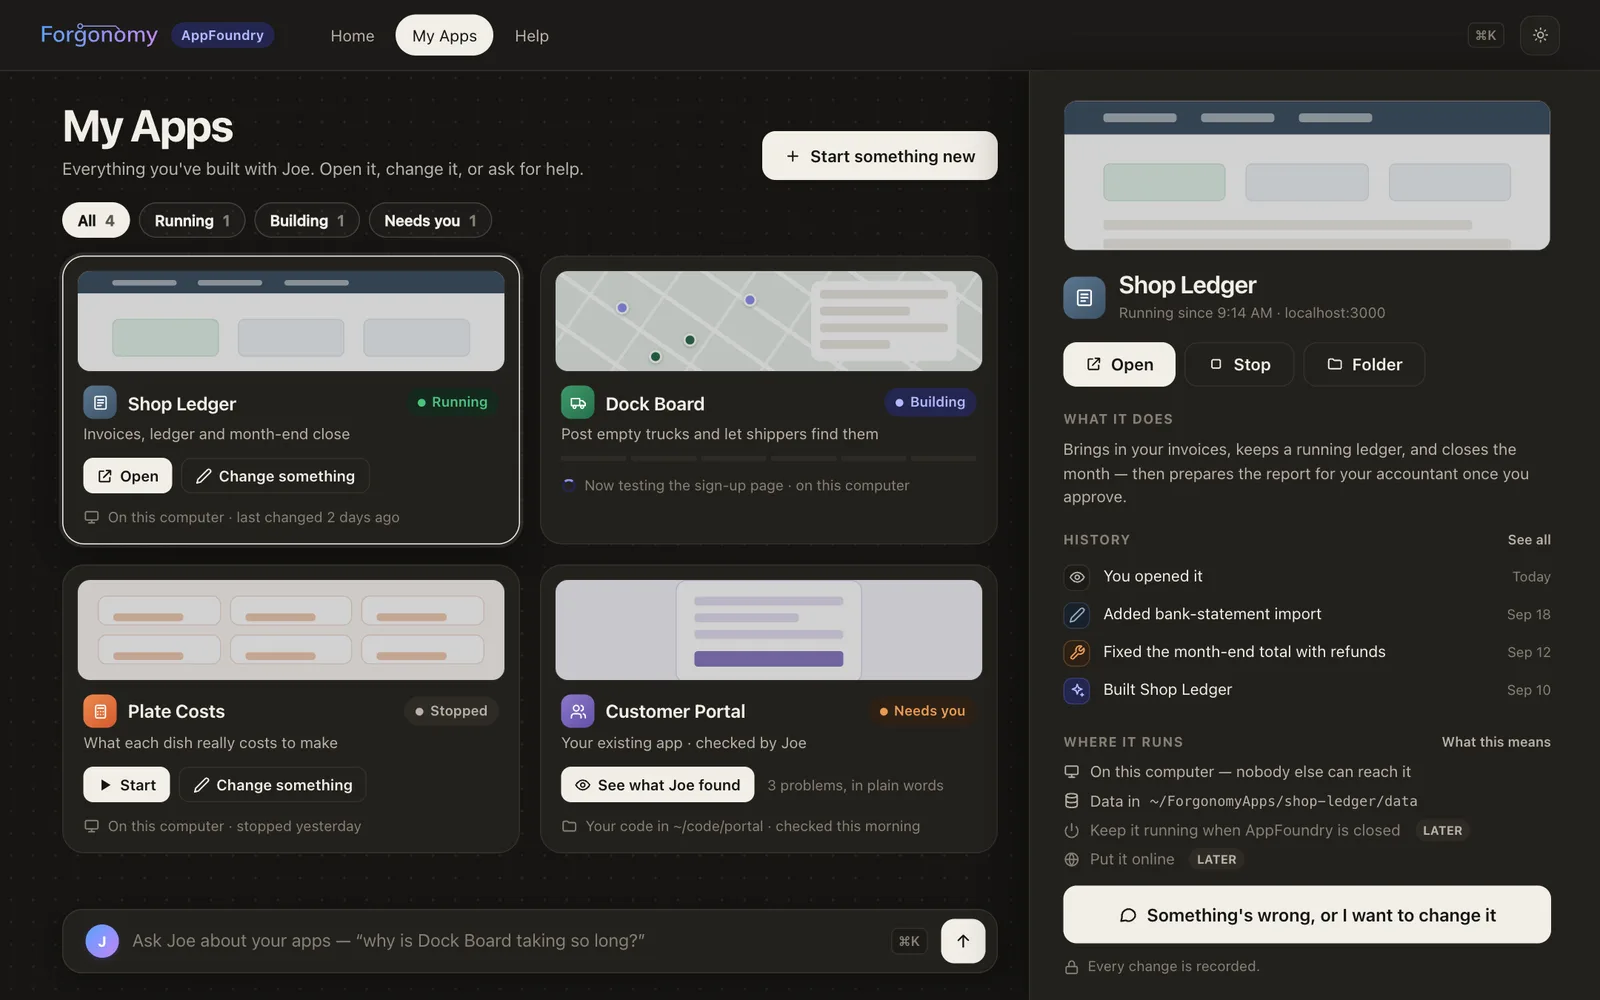Click the sparkle icon beside Built Shop Ledger
This screenshot has width=1600, height=1000.
click(1077, 690)
